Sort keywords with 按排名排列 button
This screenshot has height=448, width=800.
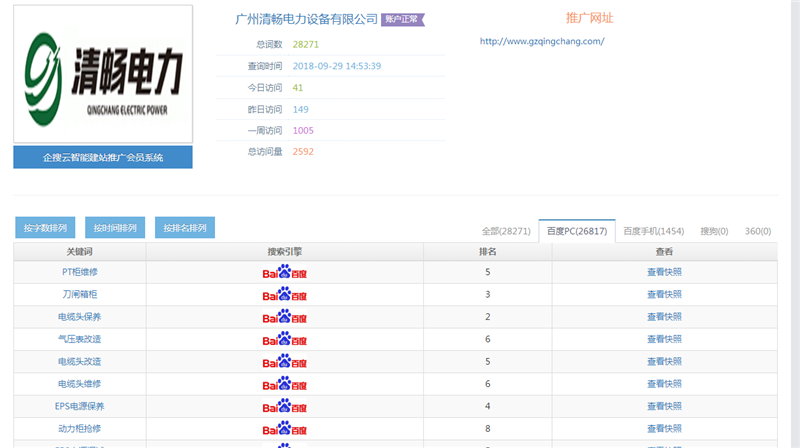[x=185, y=228]
